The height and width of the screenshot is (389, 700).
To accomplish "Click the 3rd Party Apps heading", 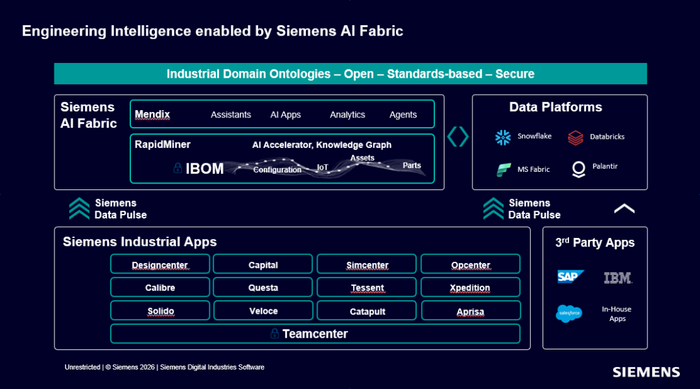I will click(x=595, y=242).
